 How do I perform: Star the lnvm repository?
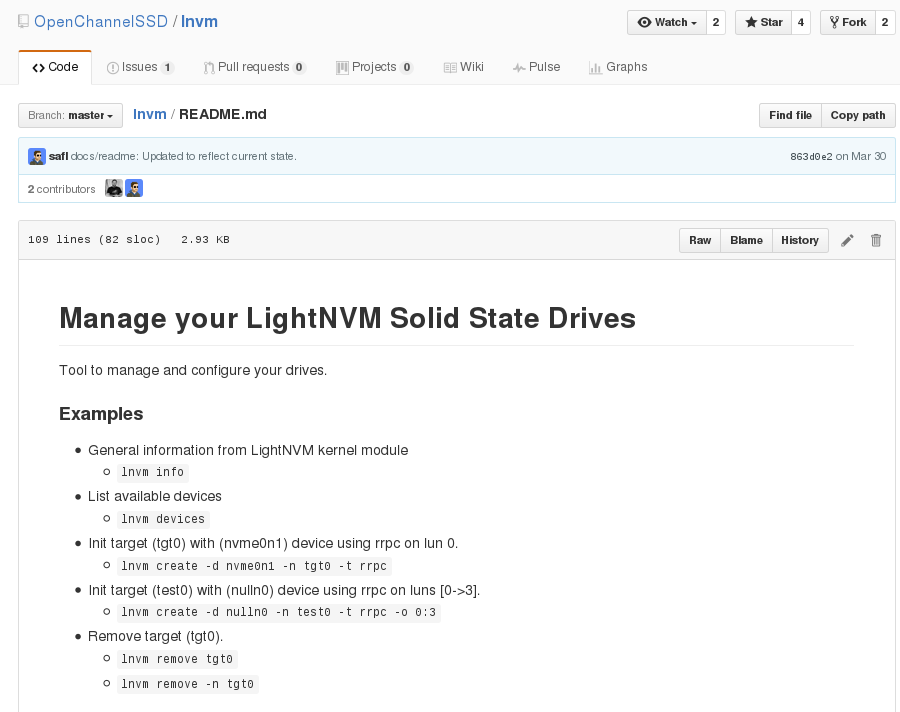763,22
